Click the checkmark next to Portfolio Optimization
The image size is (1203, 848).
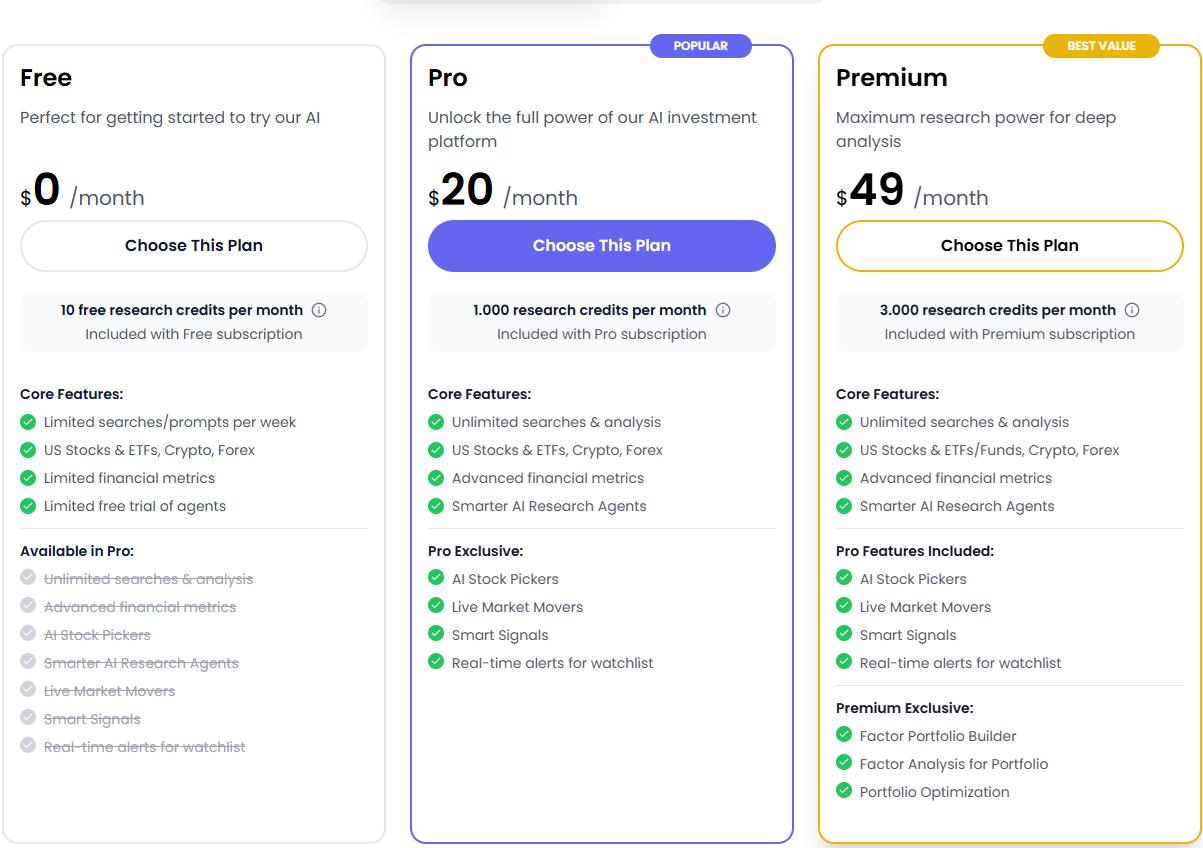[x=844, y=791]
